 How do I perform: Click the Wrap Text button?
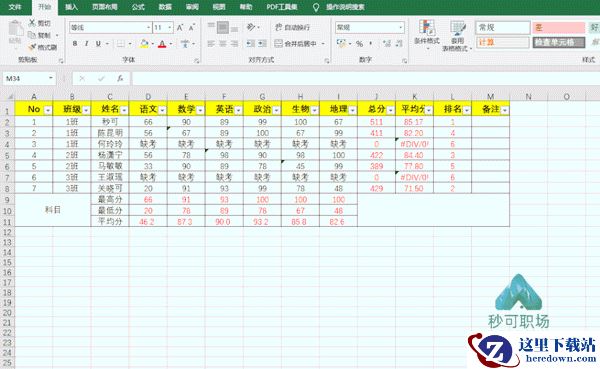[x=292, y=27]
